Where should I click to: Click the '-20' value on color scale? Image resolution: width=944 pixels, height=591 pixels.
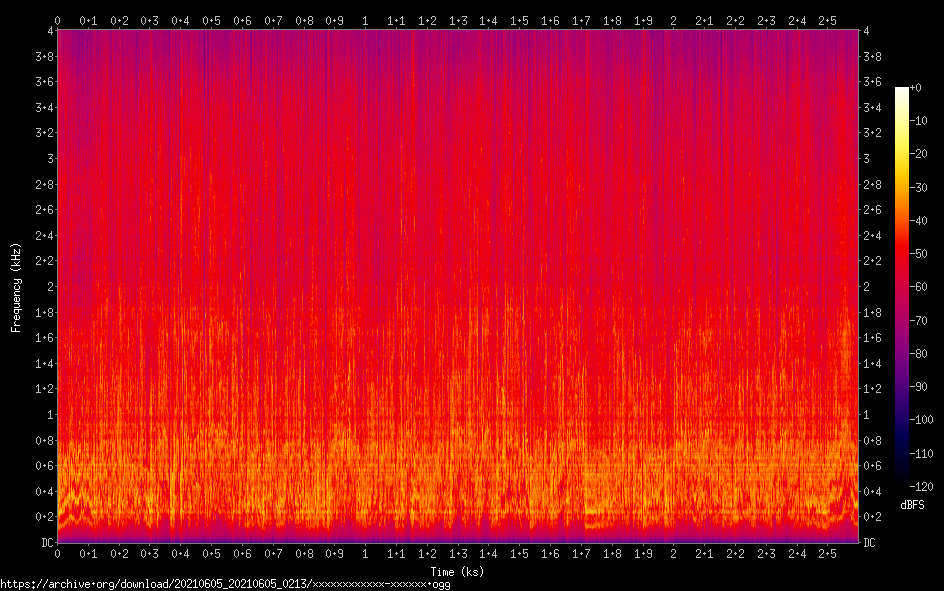918,154
